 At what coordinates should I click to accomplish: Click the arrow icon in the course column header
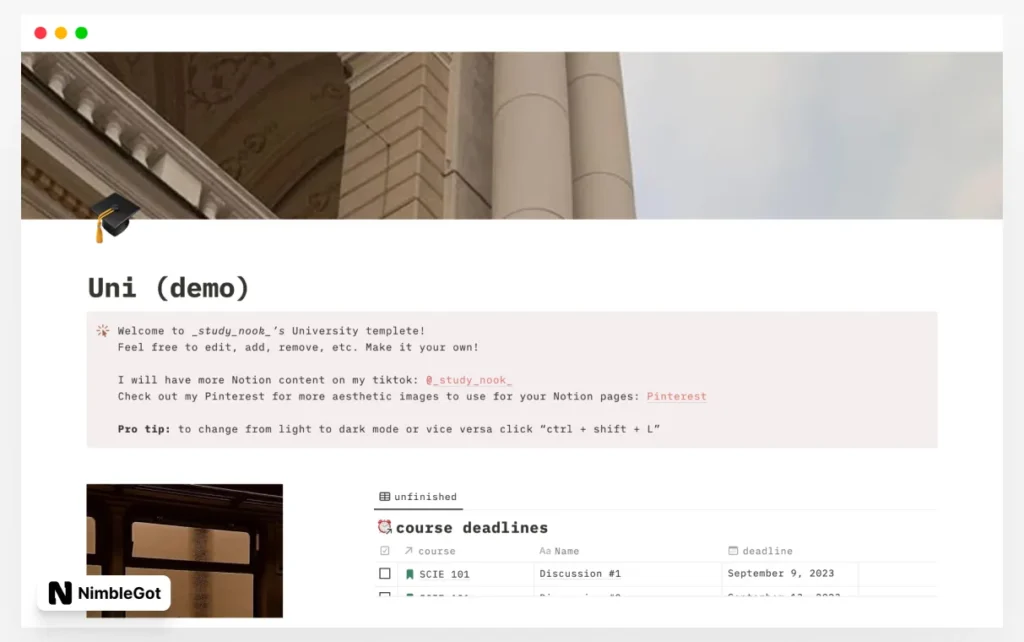coord(408,551)
